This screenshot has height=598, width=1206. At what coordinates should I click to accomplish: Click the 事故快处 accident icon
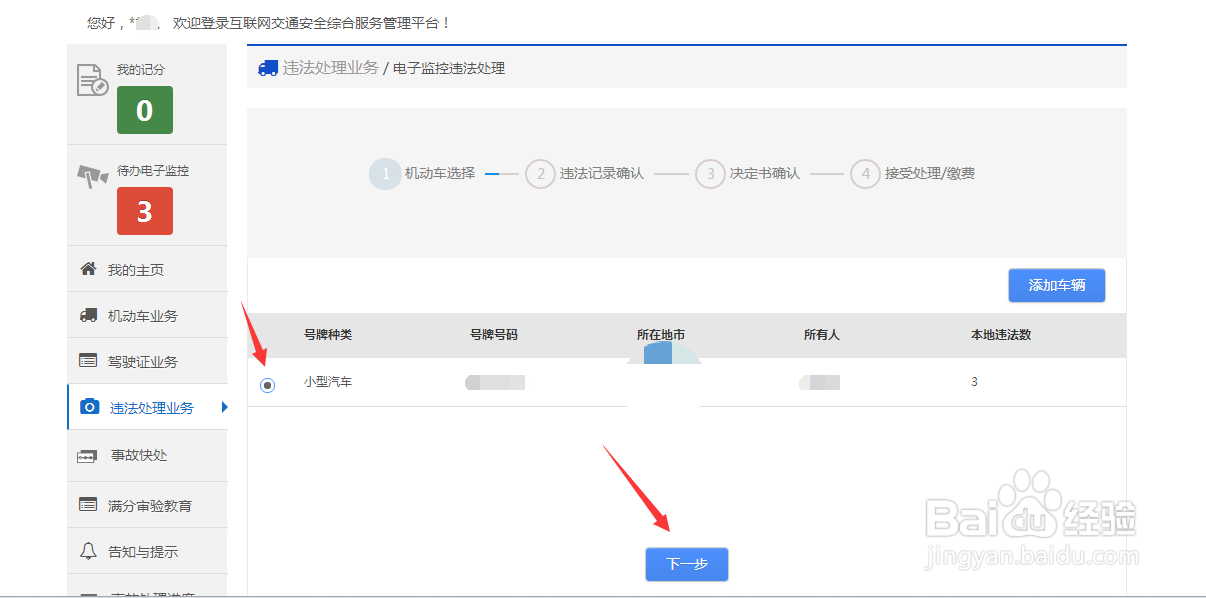coord(88,455)
